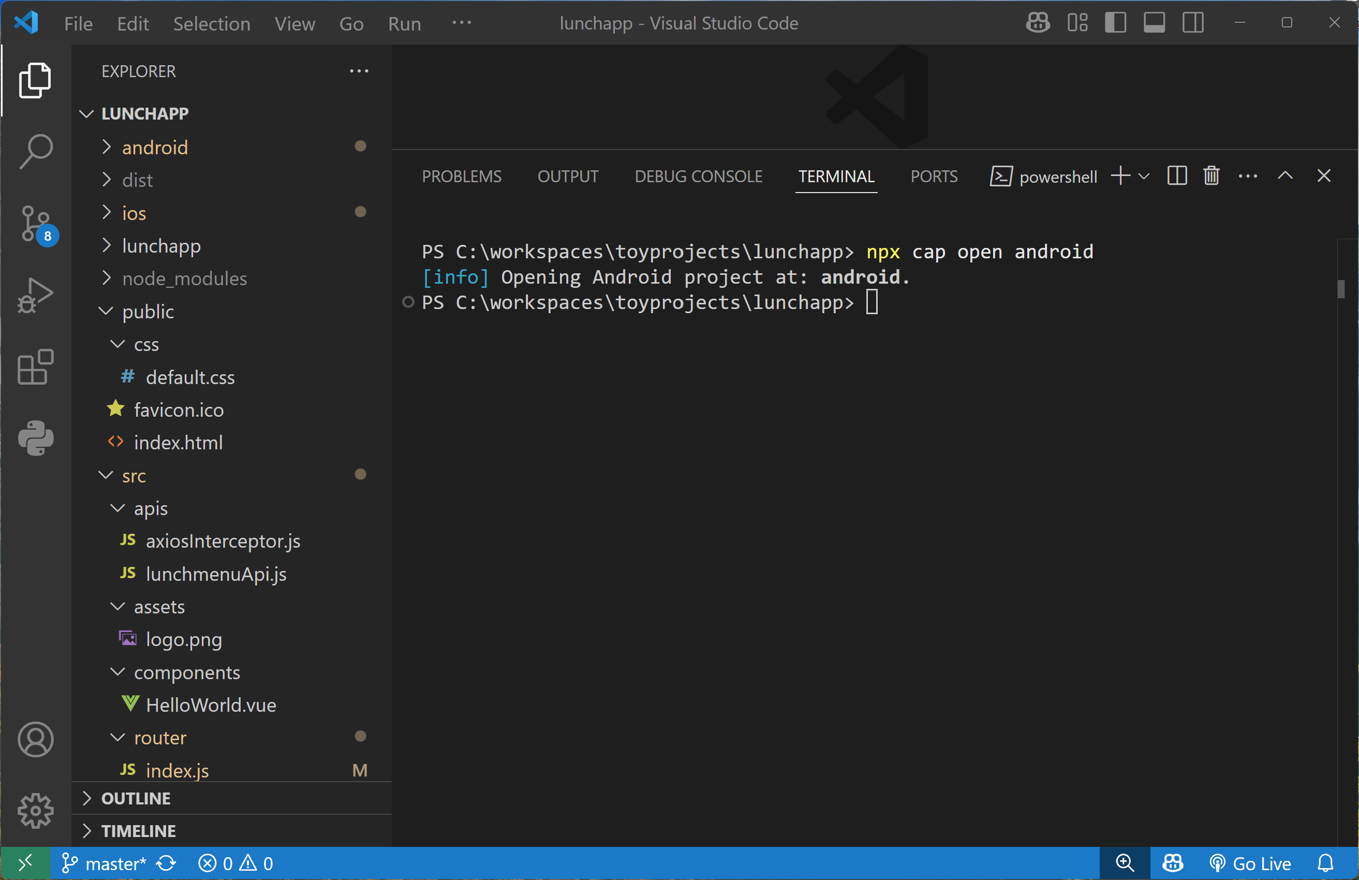Collapse the src folder
The width and height of the screenshot is (1359, 880).
[x=232, y=475]
